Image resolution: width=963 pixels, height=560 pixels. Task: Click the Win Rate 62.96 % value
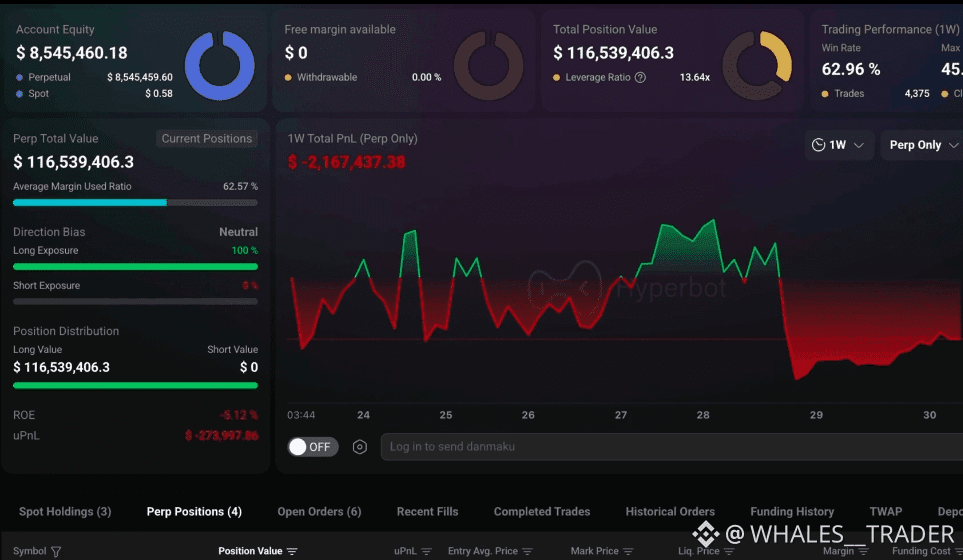pos(851,69)
